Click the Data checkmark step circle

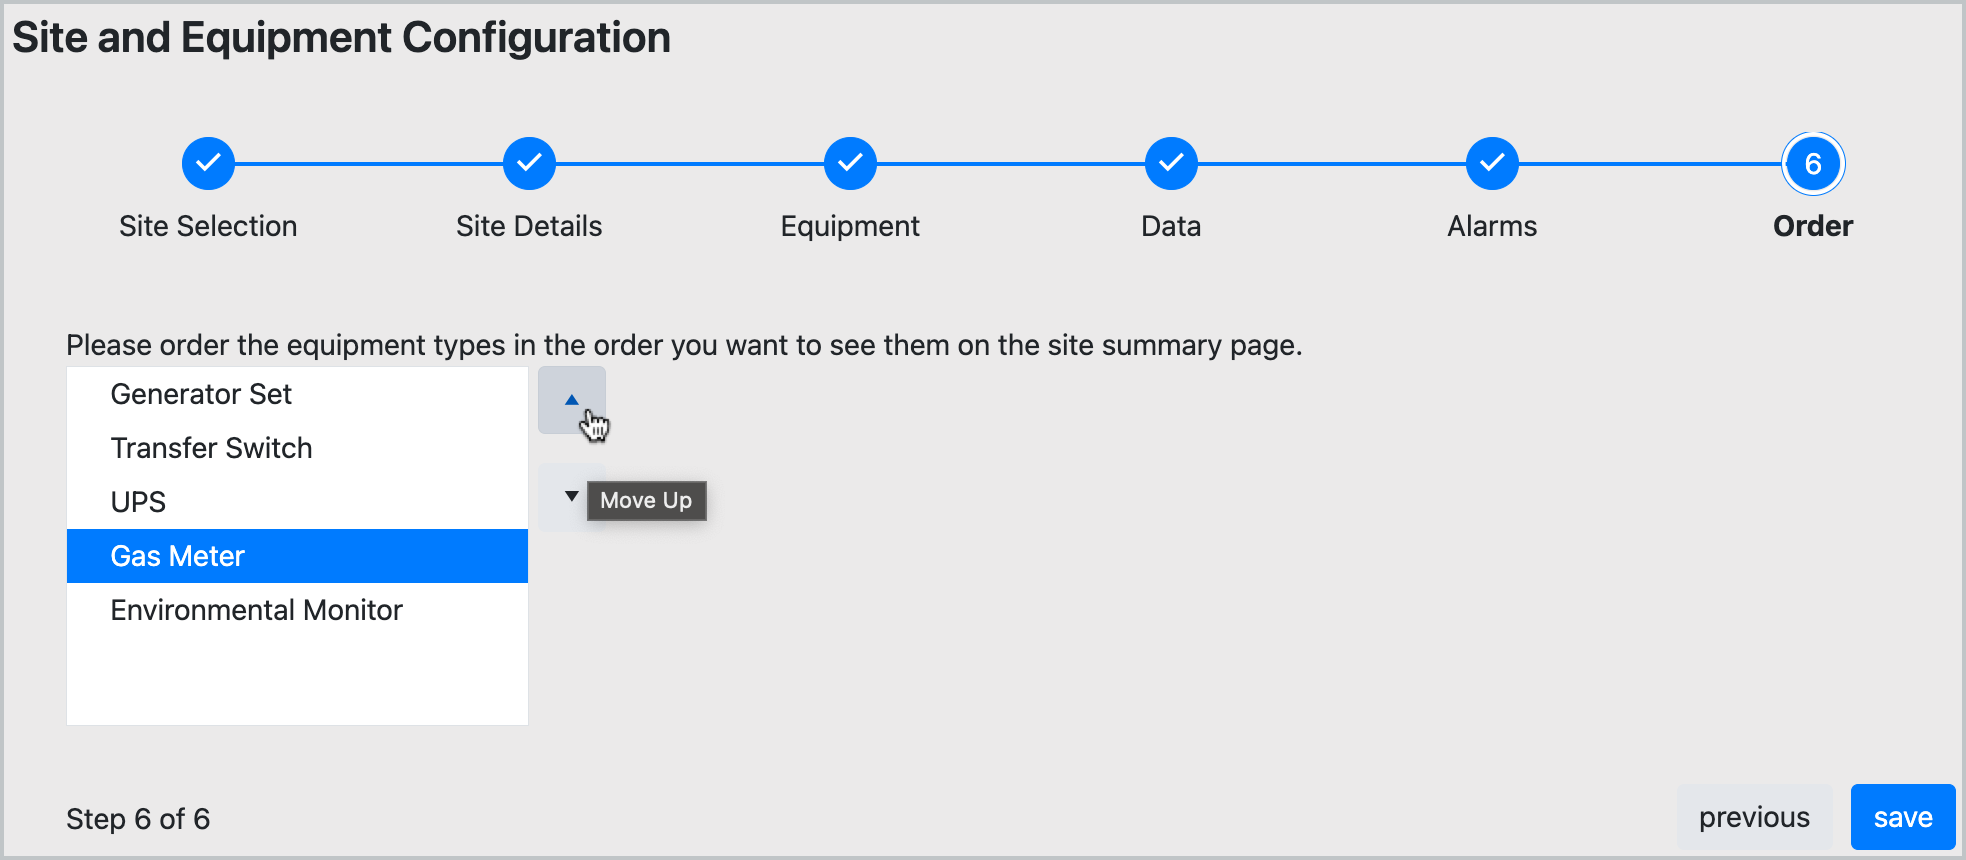point(1171,163)
